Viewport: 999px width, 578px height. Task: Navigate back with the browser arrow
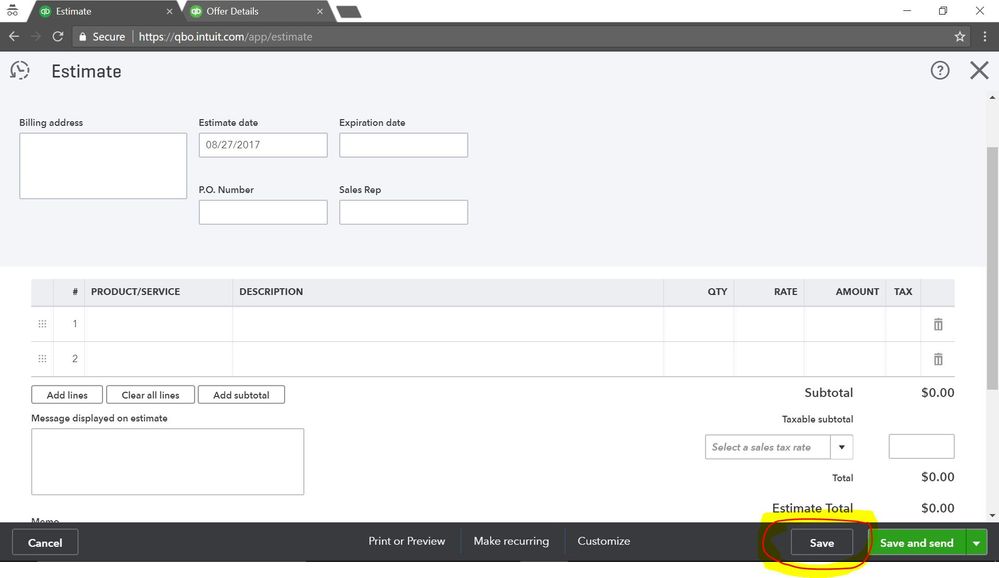(x=14, y=36)
